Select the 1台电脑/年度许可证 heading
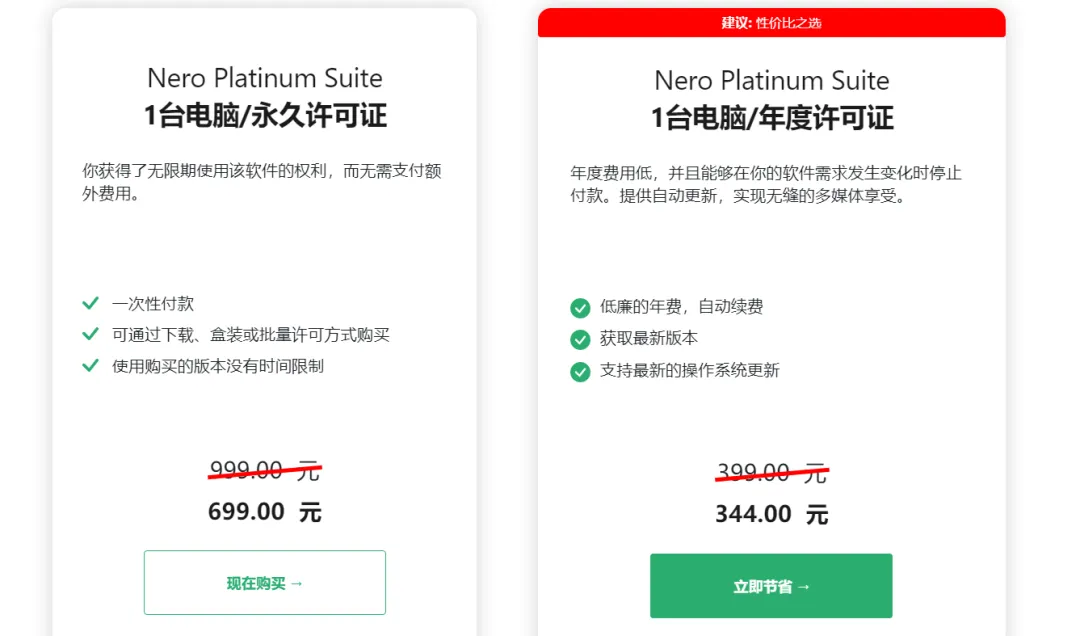 coord(772,118)
